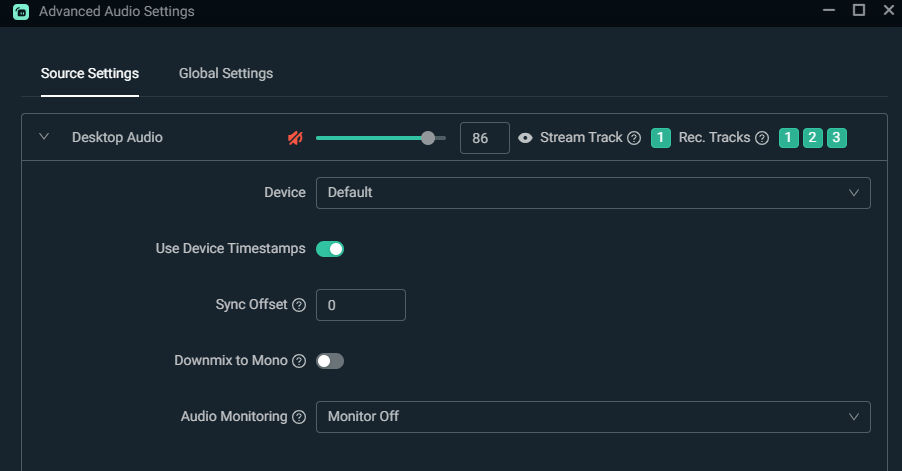This screenshot has width=902, height=471.
Task: Click help icon next to Rec. Tracks
Action: pos(762,138)
